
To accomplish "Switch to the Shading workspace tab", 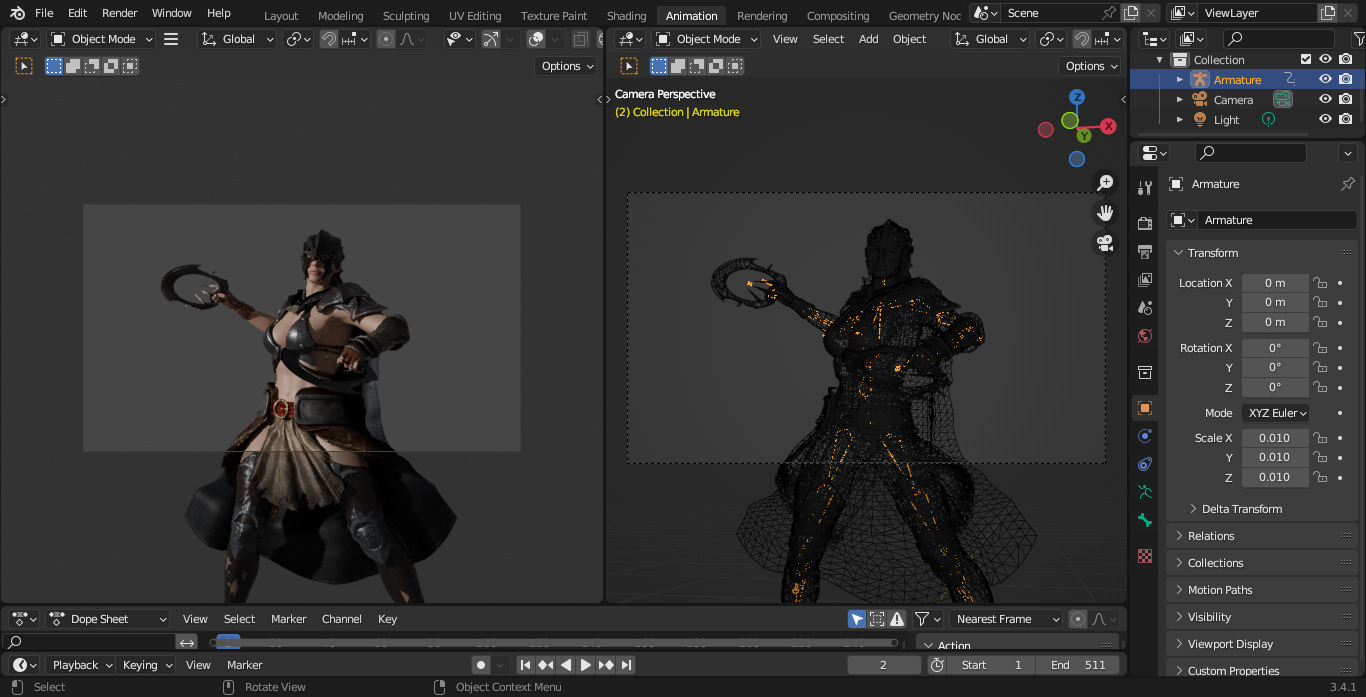I will 627,16.
